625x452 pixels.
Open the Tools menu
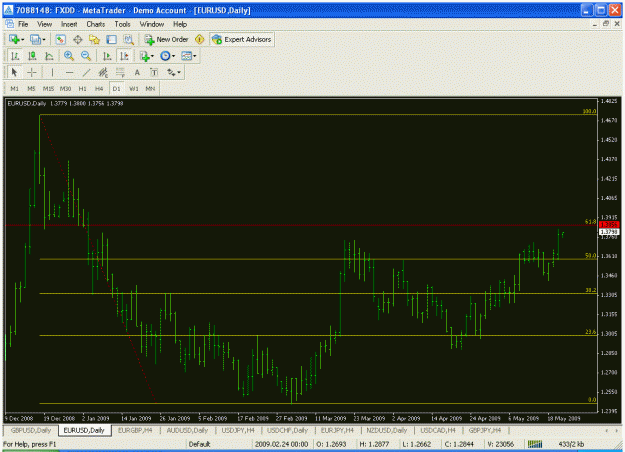coord(122,24)
